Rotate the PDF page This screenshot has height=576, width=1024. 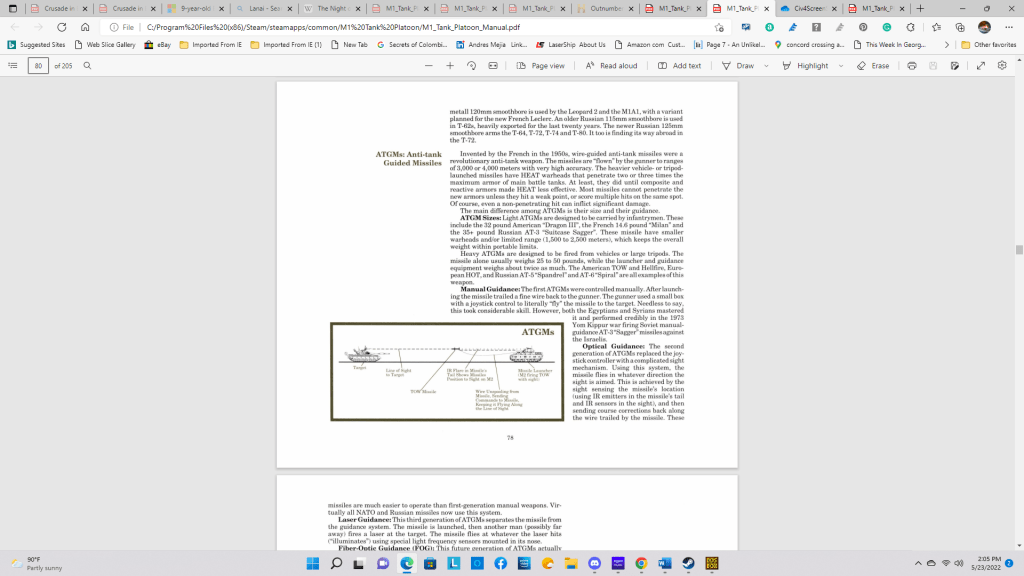(471, 65)
